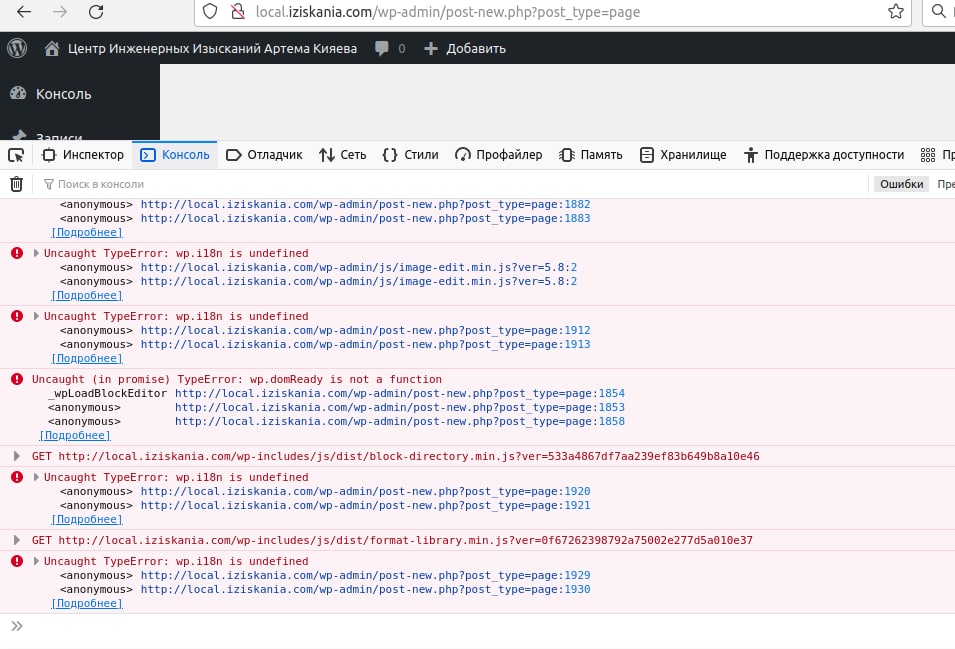The height and width of the screenshot is (649, 955).
Task: Click the insecure connection padlock icon
Action: coord(238,12)
